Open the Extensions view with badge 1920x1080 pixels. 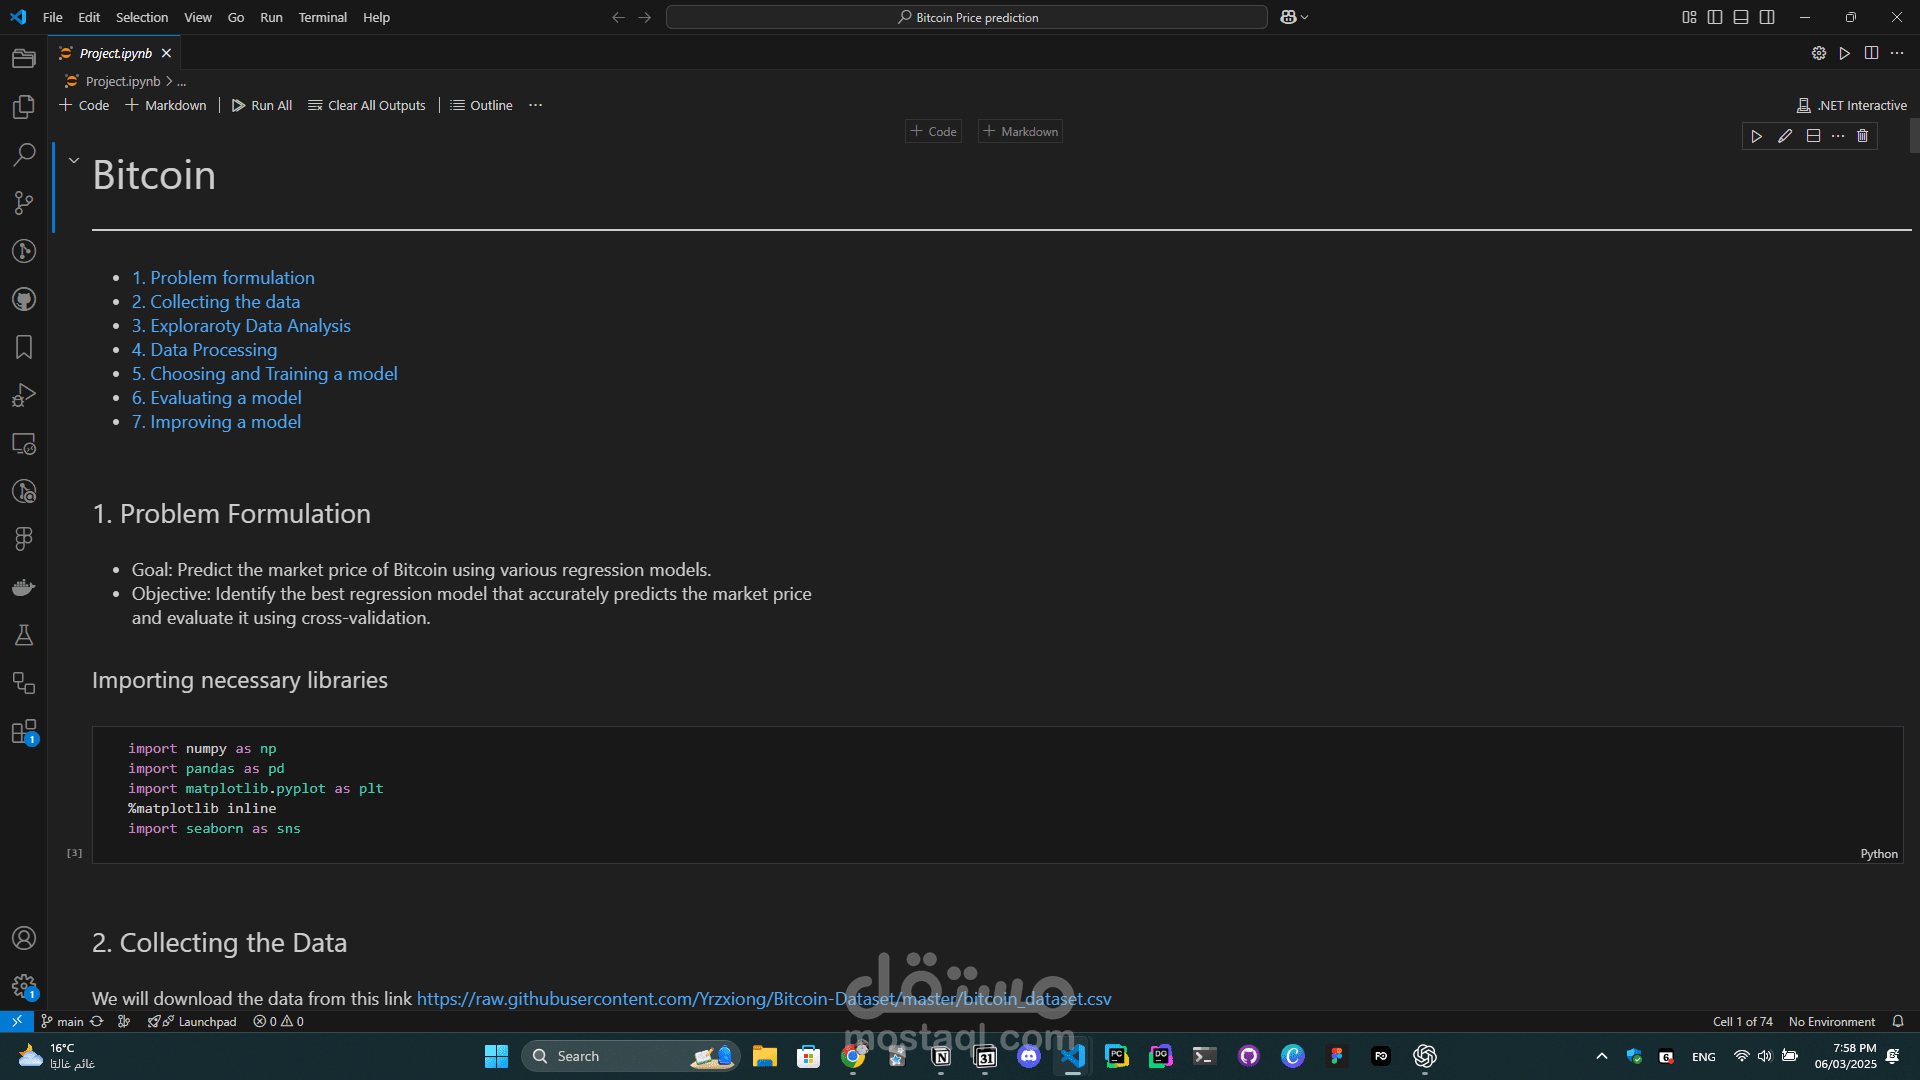pos(24,731)
